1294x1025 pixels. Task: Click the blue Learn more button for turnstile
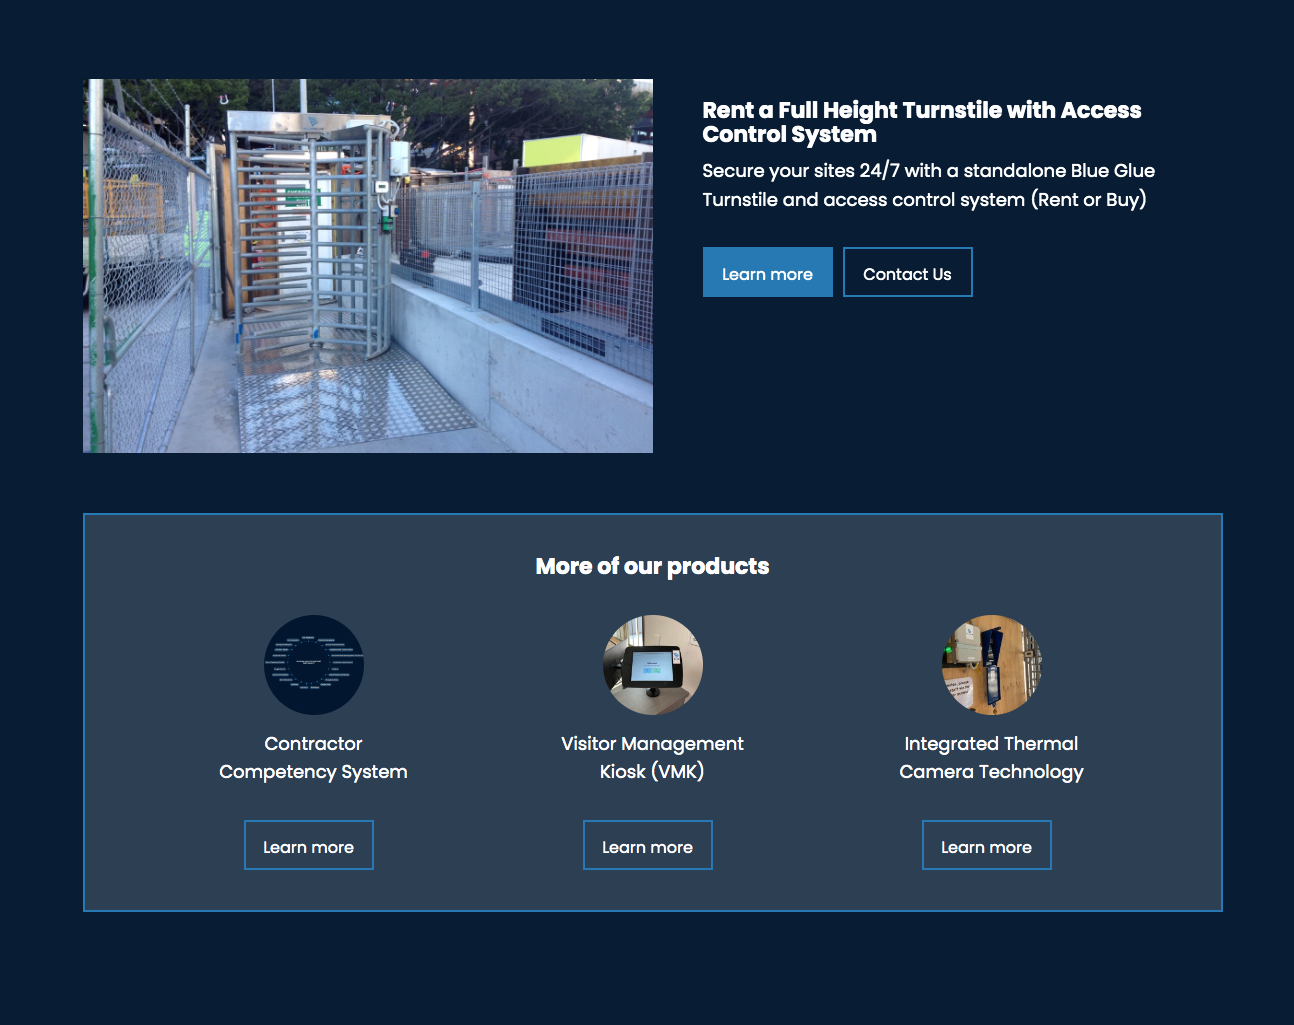[x=767, y=273]
